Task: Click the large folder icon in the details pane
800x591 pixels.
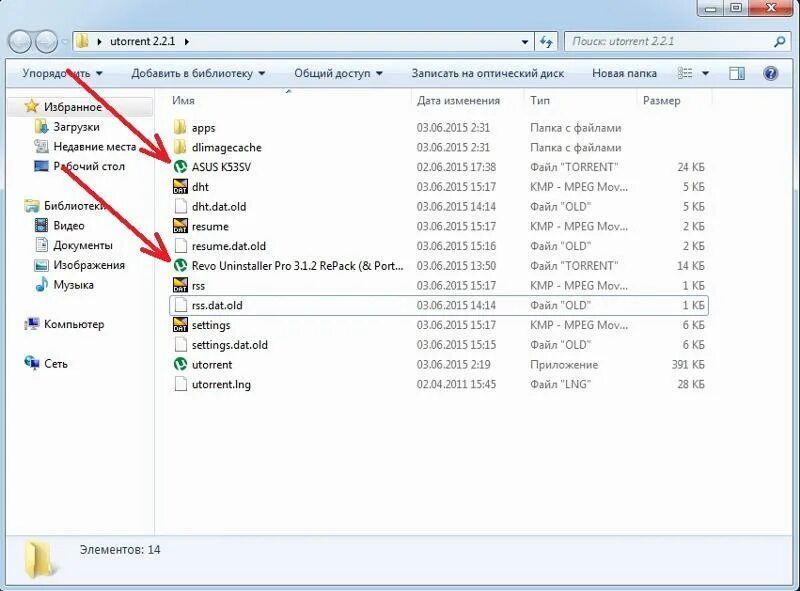Action: click(40, 559)
